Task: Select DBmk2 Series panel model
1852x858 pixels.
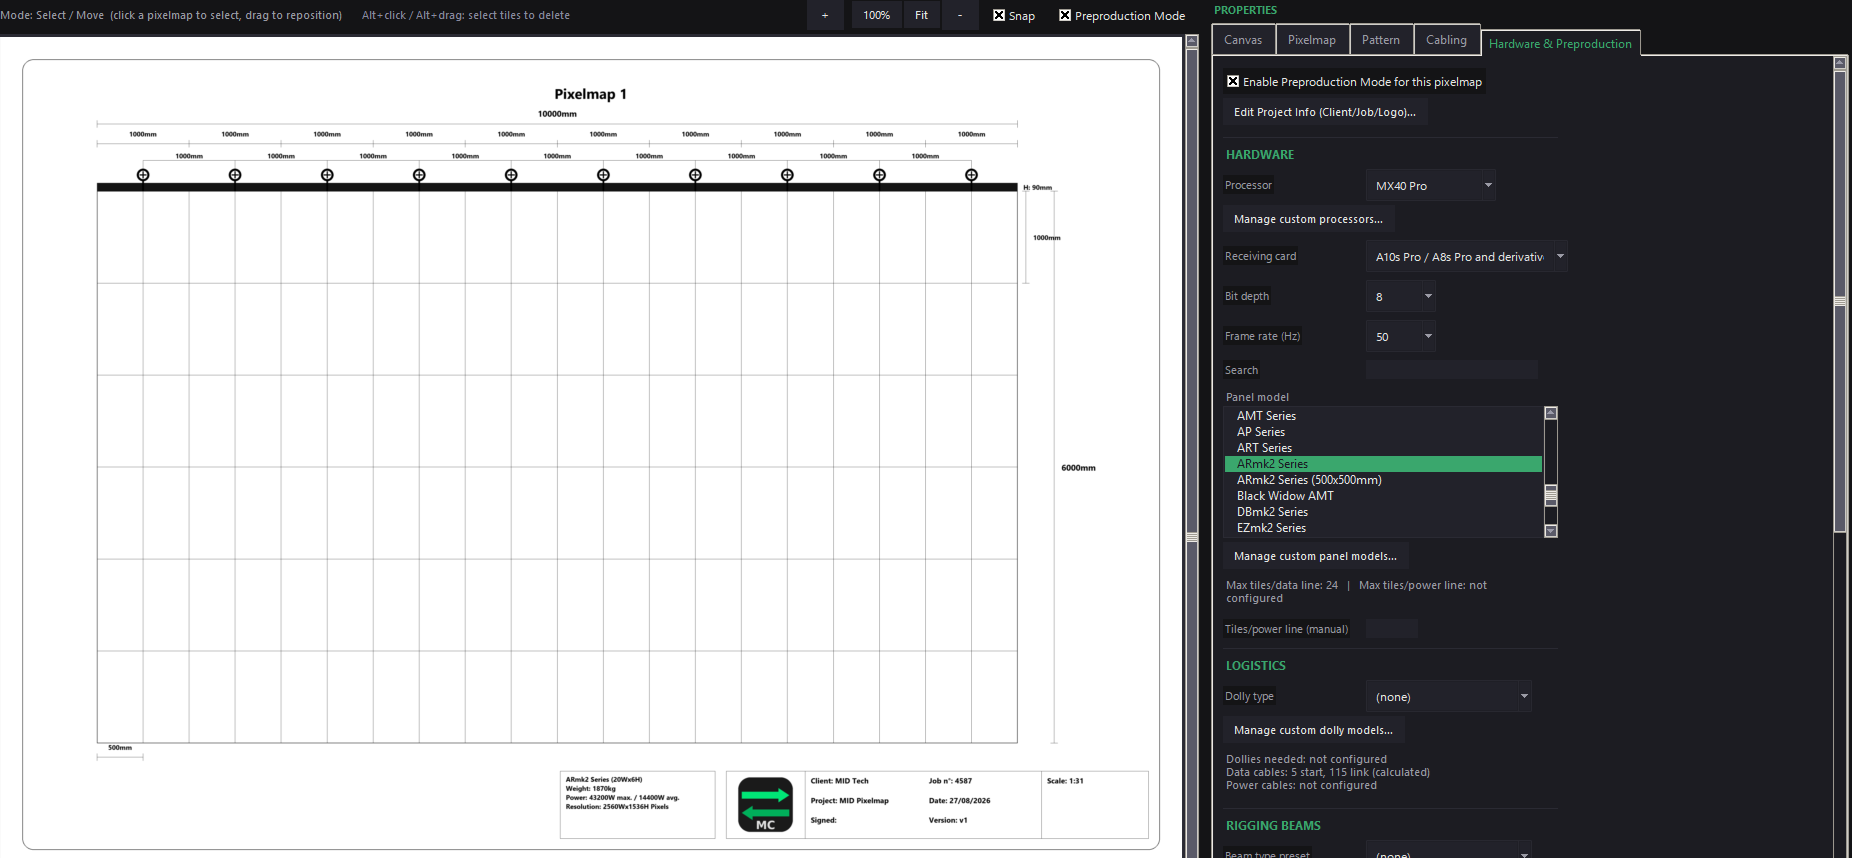Action: (1383, 512)
